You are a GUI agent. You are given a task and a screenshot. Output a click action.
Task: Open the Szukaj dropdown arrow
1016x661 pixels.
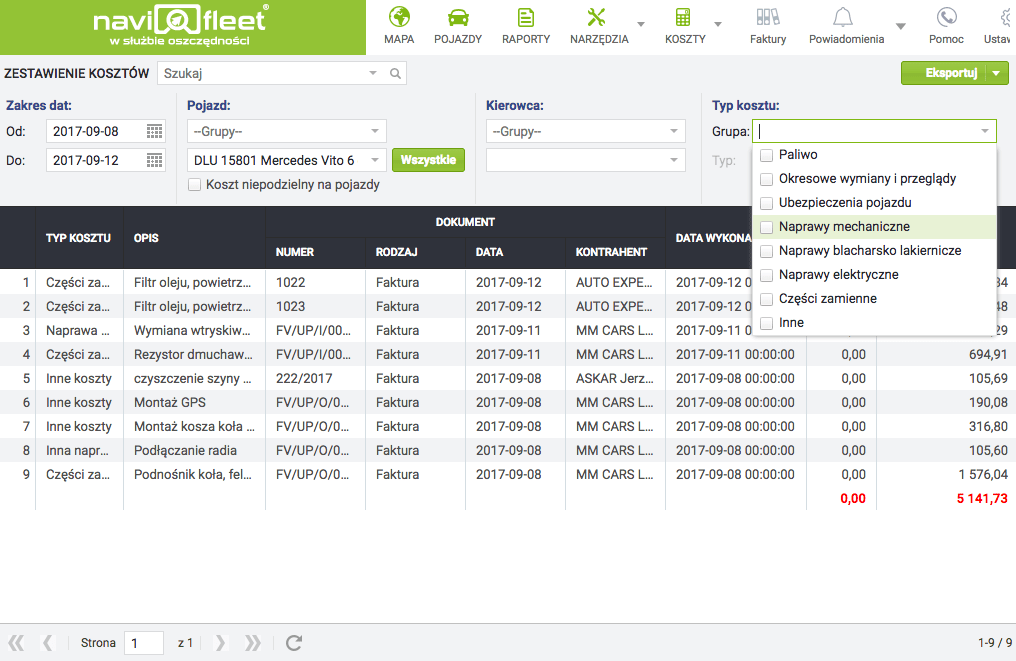click(x=373, y=73)
